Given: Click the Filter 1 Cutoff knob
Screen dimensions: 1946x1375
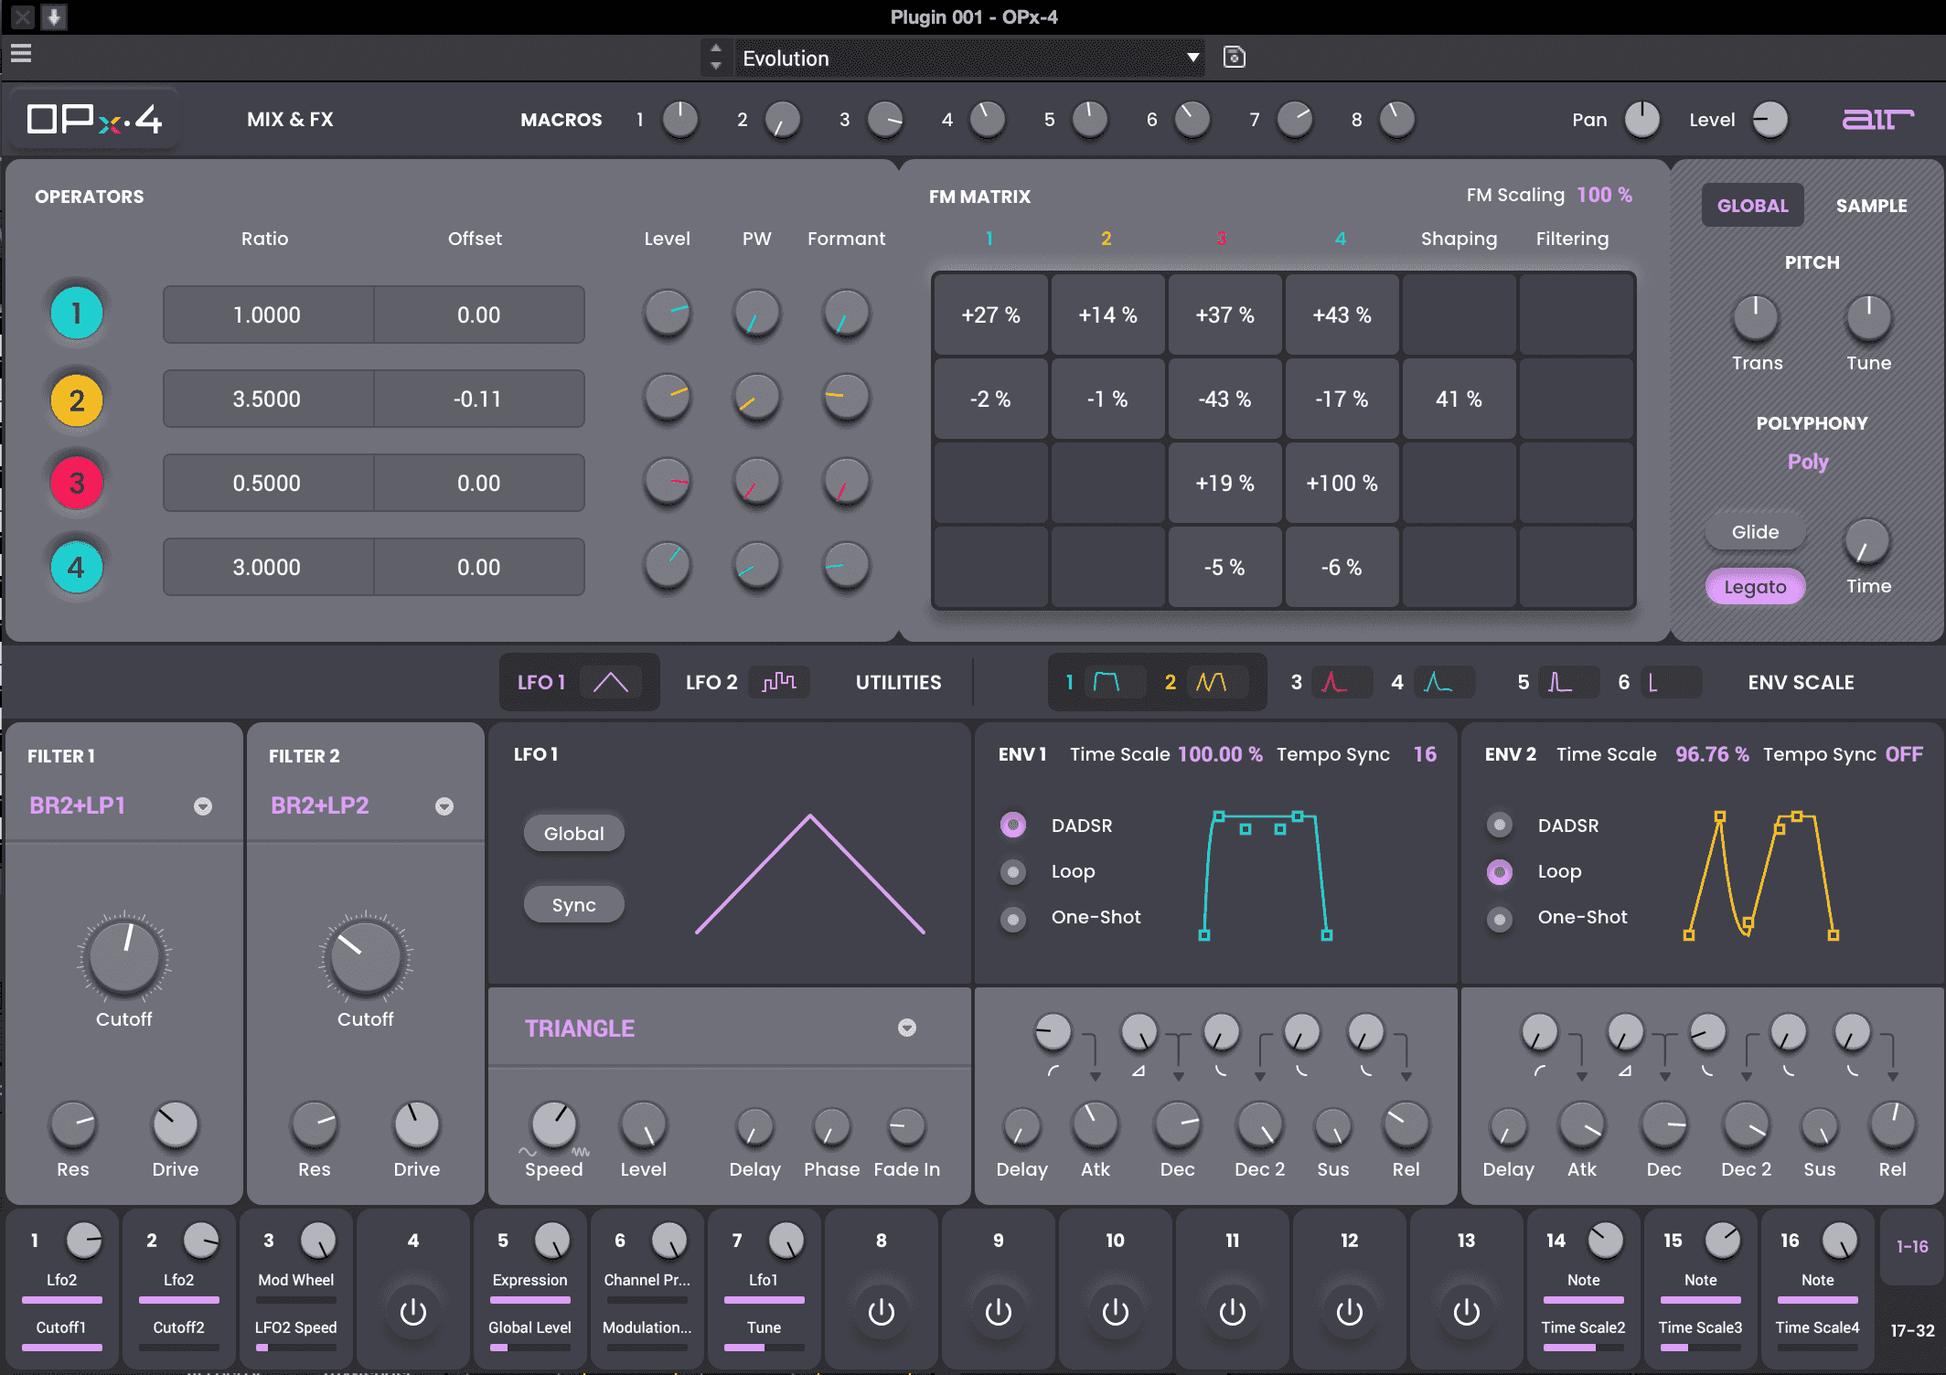Looking at the screenshot, I should (123, 958).
